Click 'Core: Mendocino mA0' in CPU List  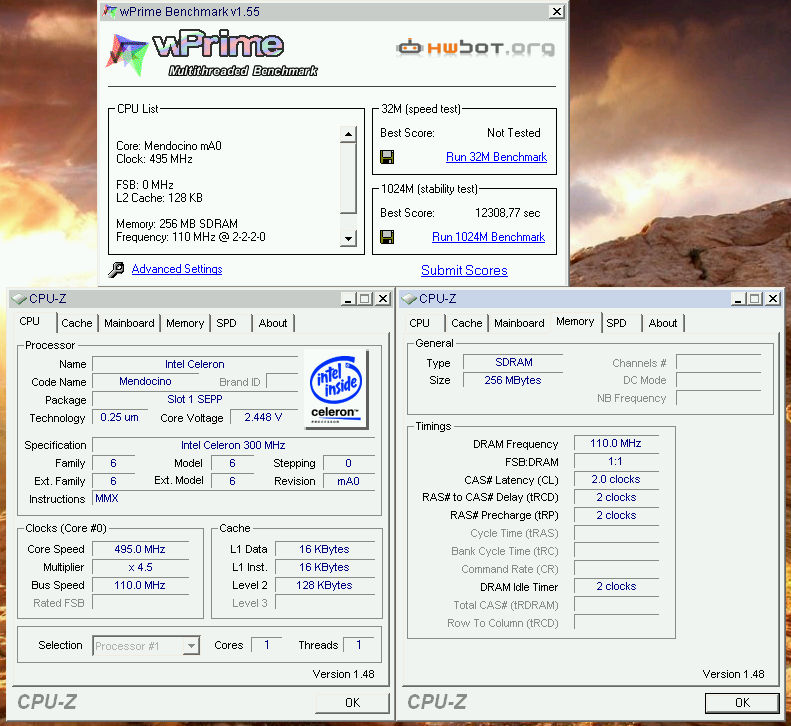point(169,146)
